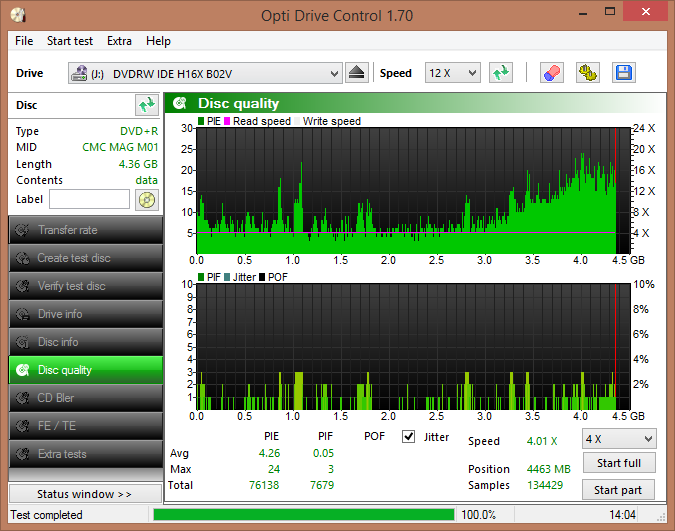Click the elapsed time '14:04'
The width and height of the screenshot is (675, 531).
click(x=622, y=515)
